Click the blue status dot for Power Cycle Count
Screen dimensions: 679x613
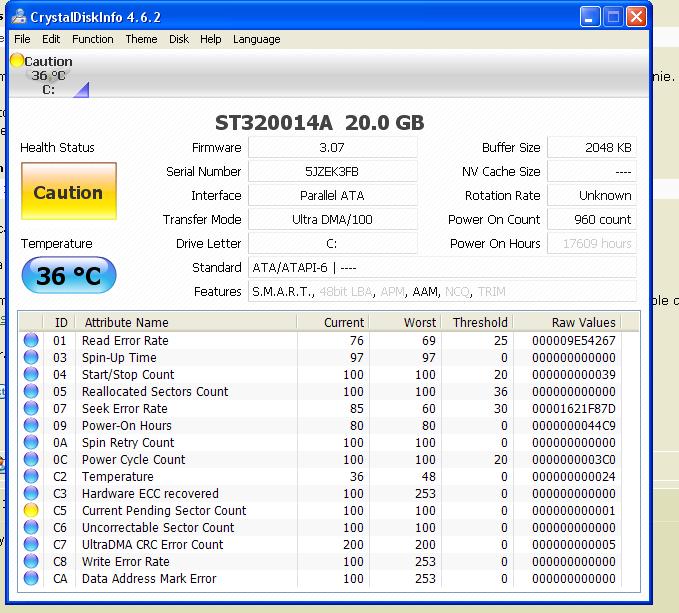coord(31,459)
